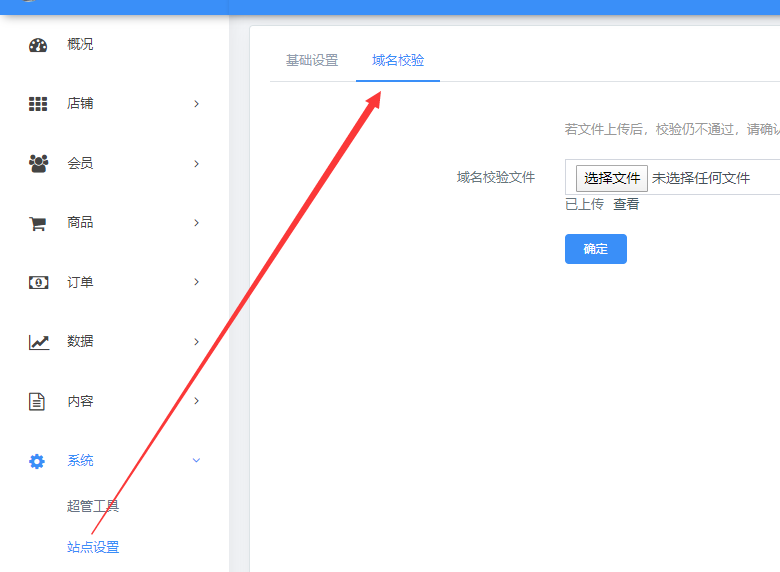Click the shopping cart icon for 商品
This screenshot has height=572, width=780.
click(38, 223)
